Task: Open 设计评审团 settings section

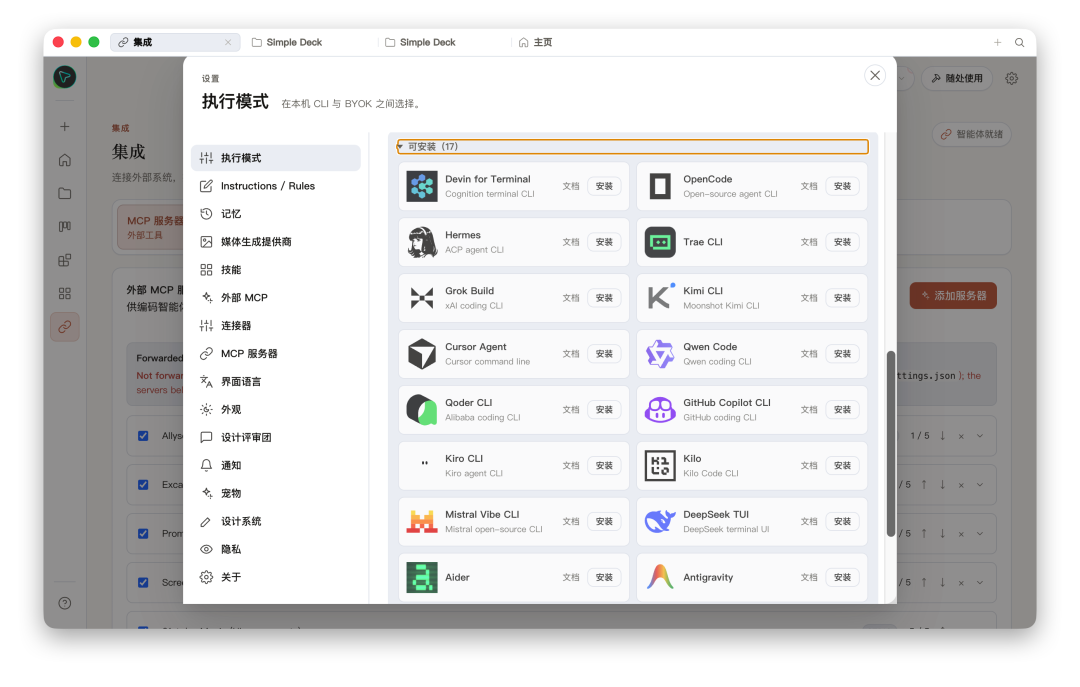Action: 276,438
